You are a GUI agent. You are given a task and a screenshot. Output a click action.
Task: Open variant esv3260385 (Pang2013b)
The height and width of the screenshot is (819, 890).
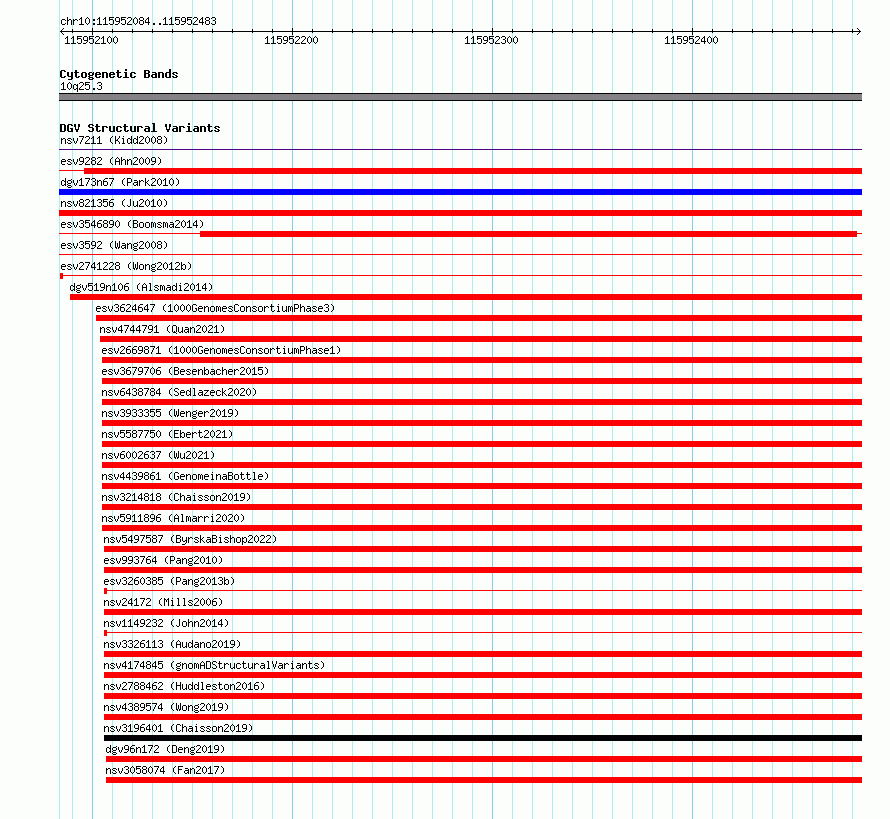[x=169, y=581]
